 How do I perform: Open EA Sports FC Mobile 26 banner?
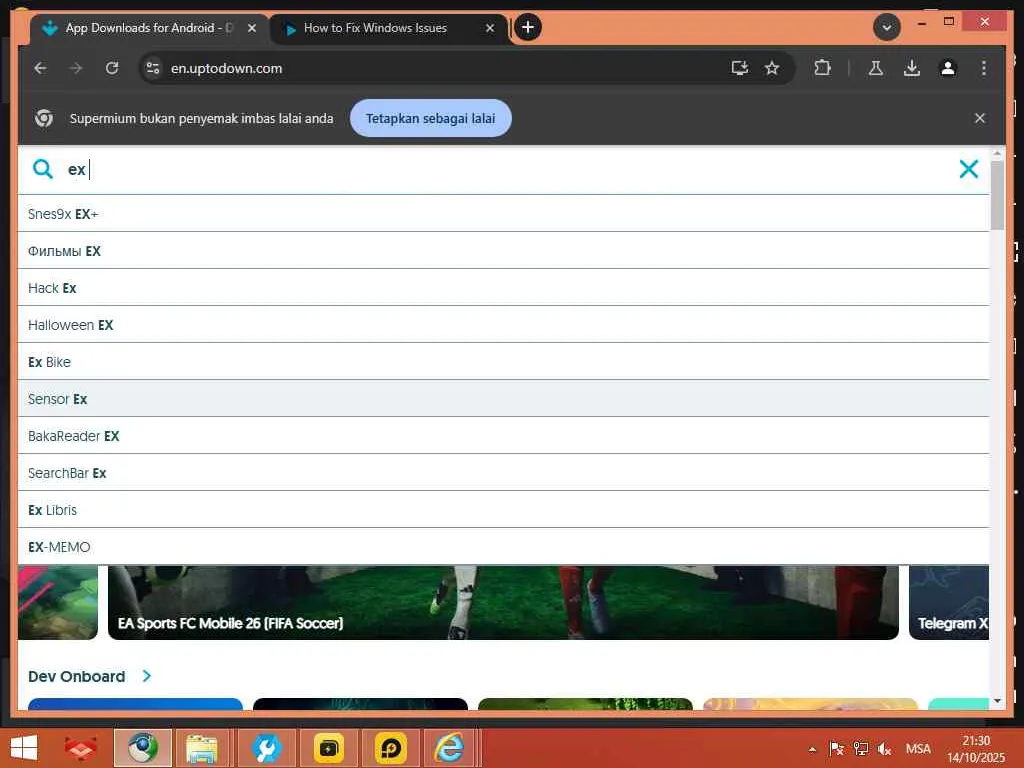[x=503, y=602]
